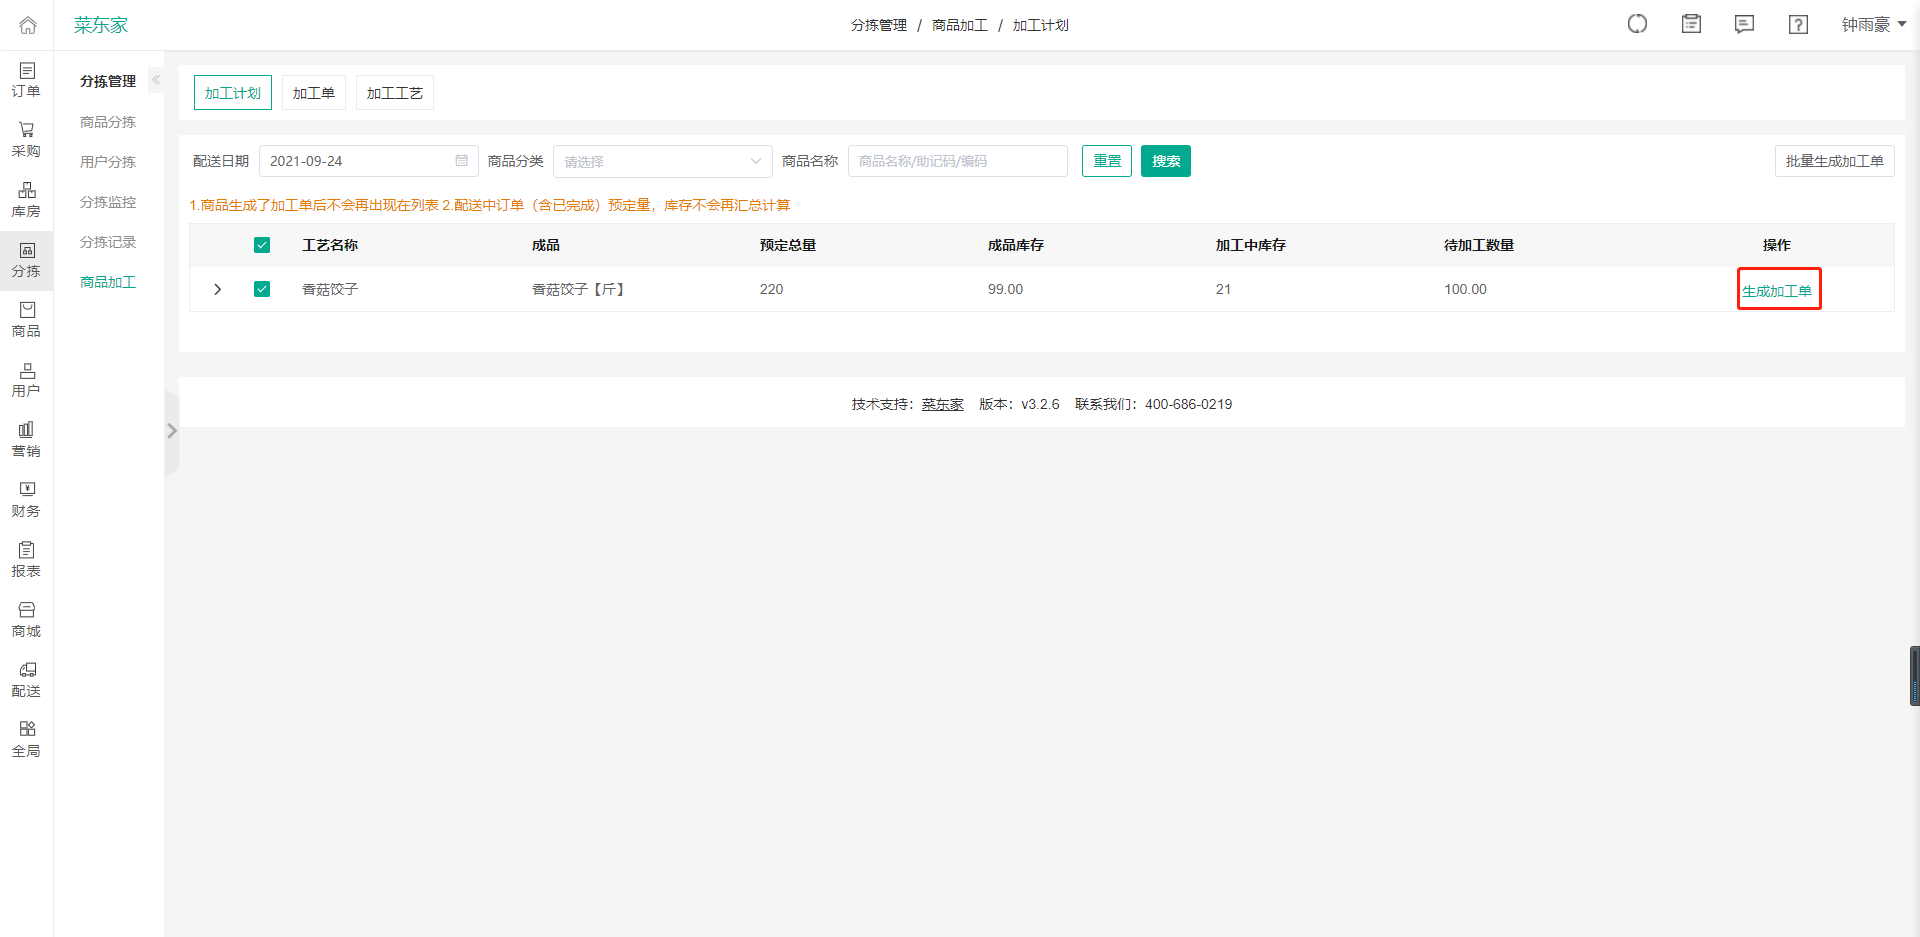Click the help question mark icon
Viewport: 1920px width, 937px height.
1797,24
